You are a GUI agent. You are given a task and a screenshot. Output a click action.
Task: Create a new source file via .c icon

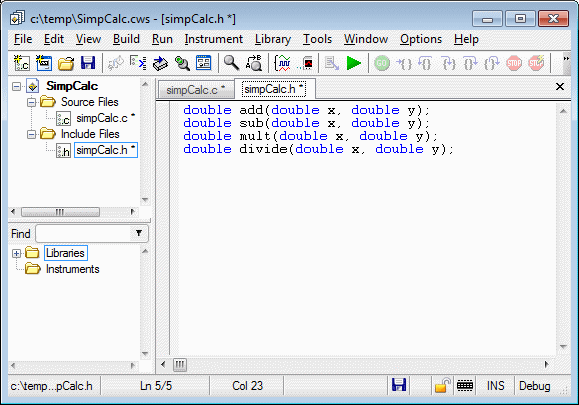point(21,63)
